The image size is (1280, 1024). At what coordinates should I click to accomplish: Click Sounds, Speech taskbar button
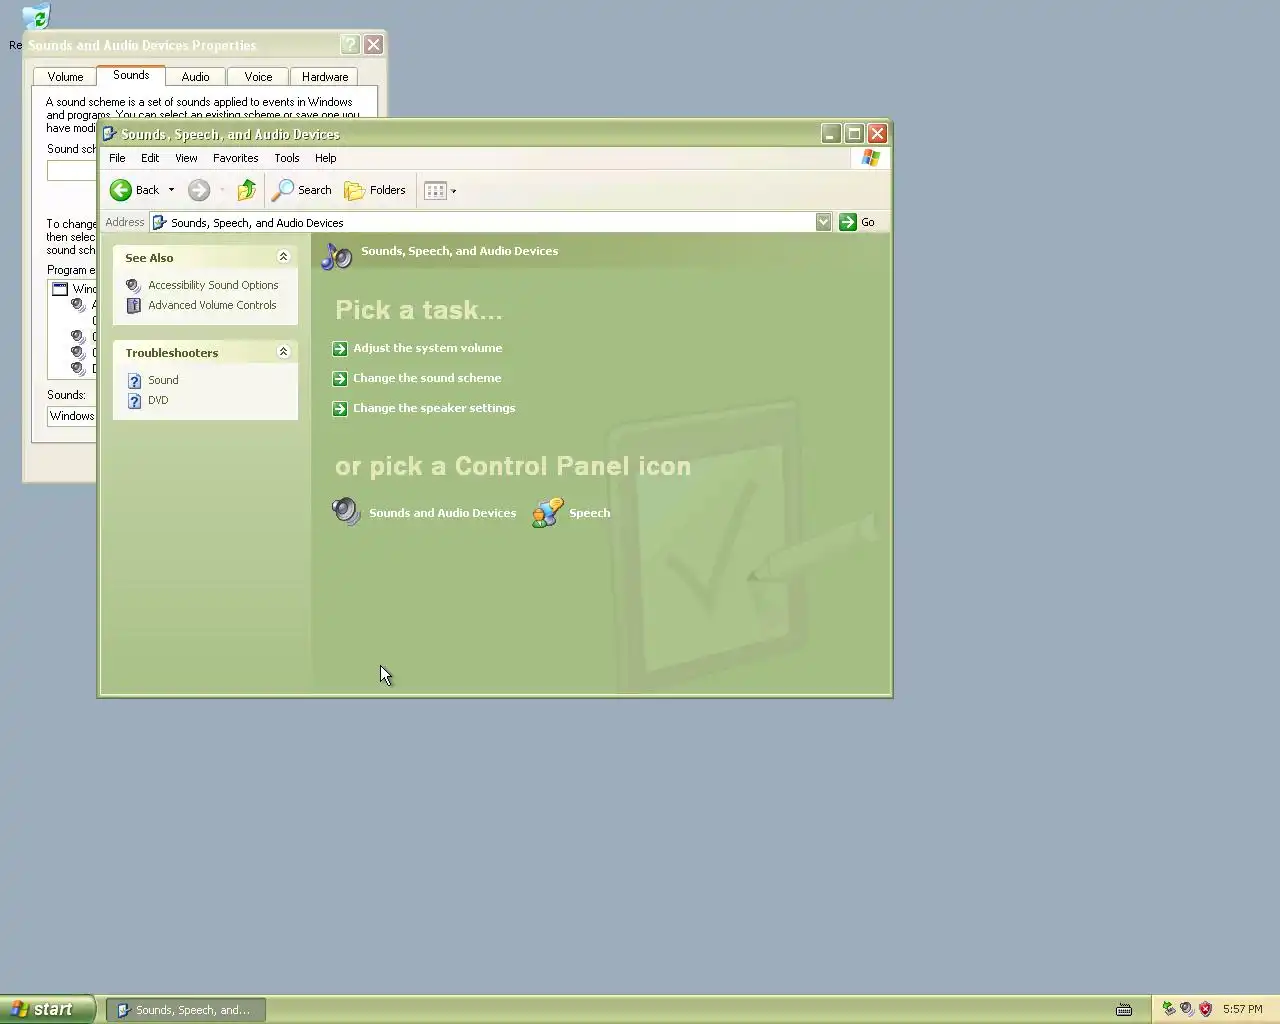click(186, 1010)
